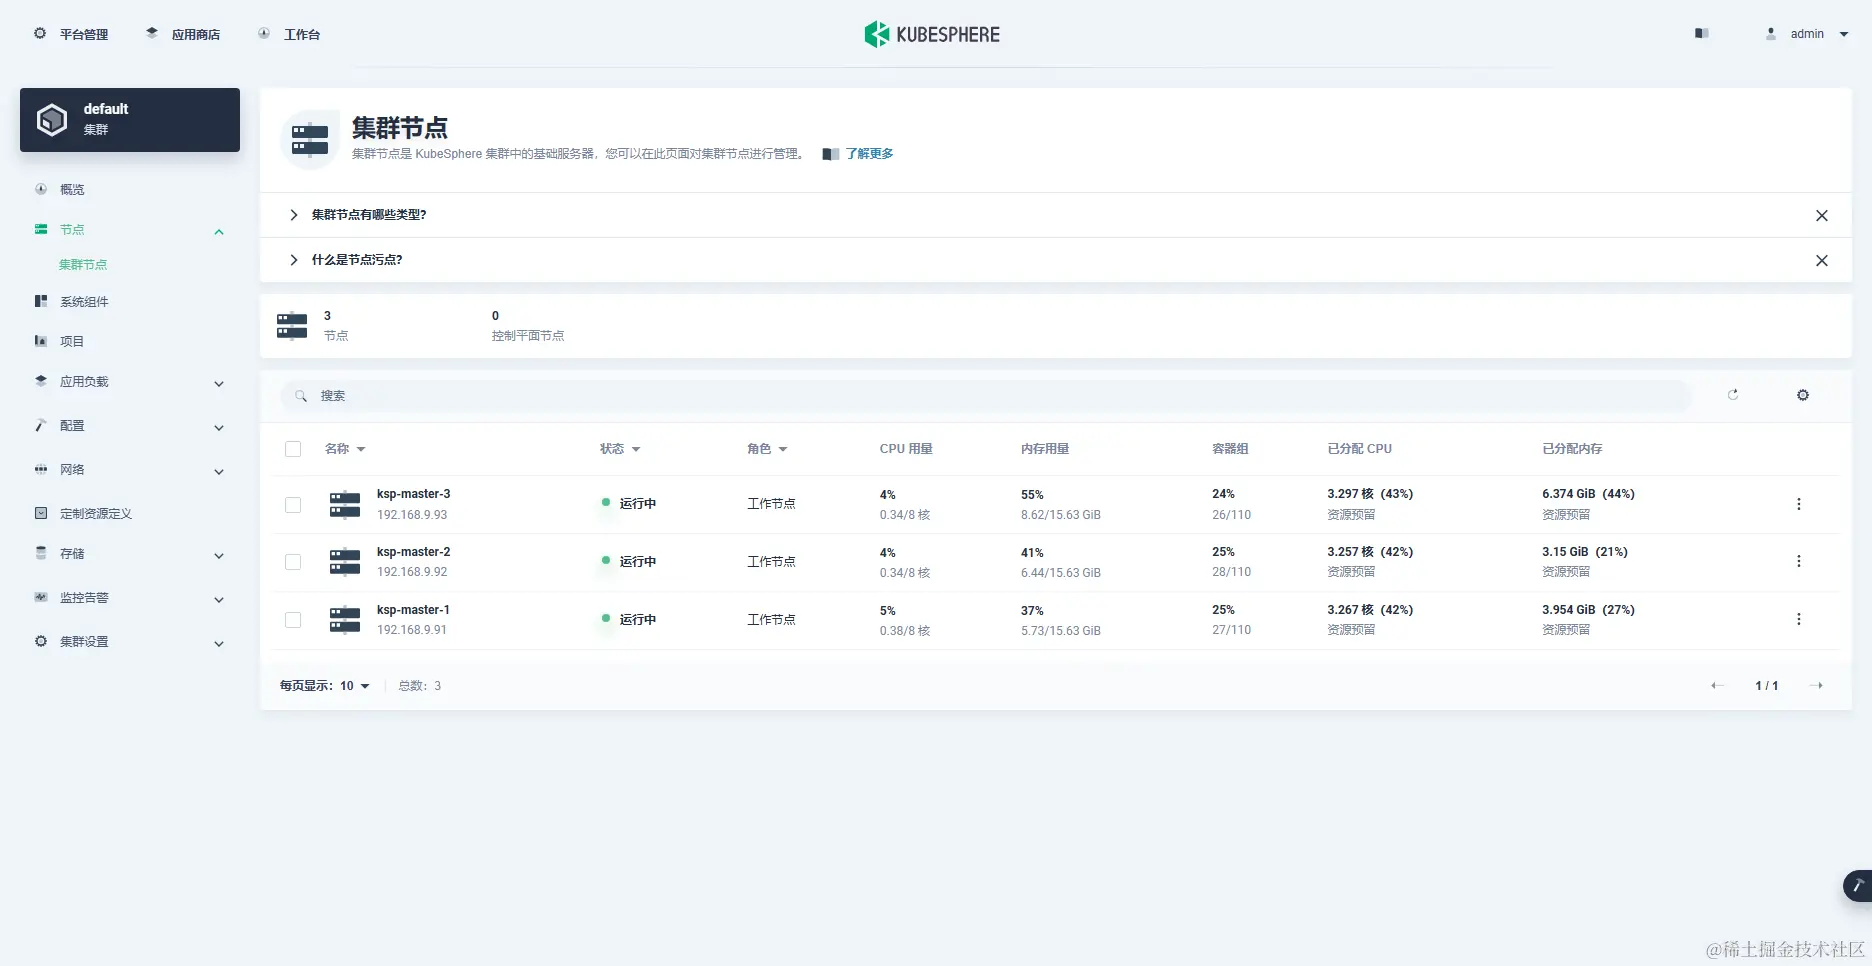
Task: Click the 工作台 dashboard icon
Action: [264, 33]
